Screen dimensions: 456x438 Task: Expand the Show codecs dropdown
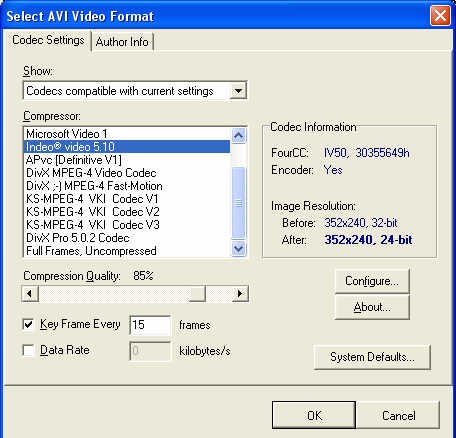238,91
